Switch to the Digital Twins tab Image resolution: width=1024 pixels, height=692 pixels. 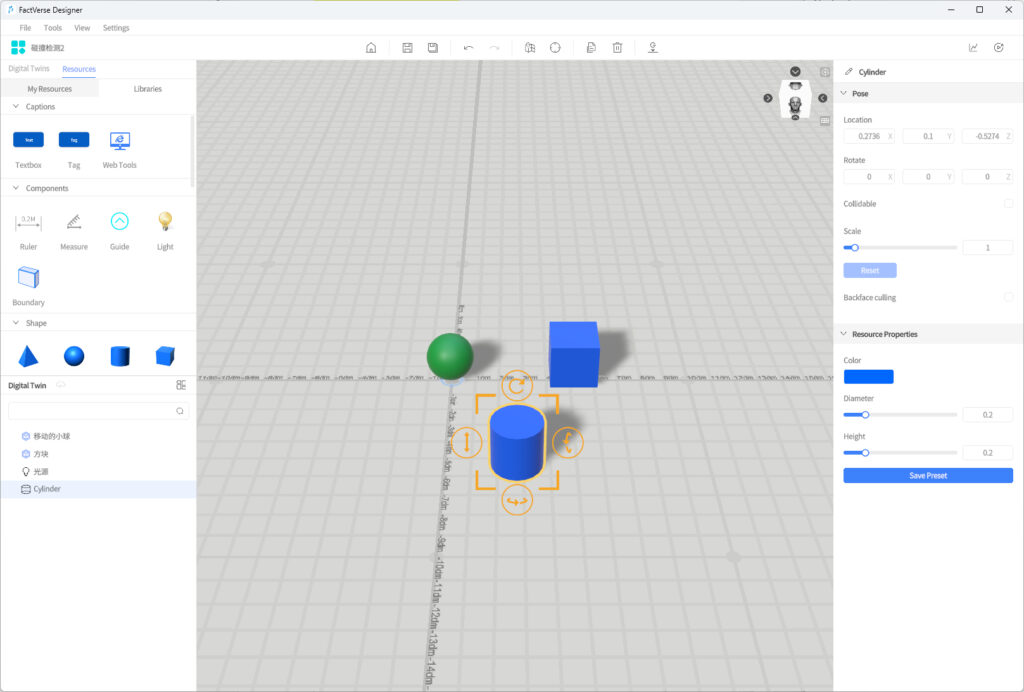coord(29,69)
